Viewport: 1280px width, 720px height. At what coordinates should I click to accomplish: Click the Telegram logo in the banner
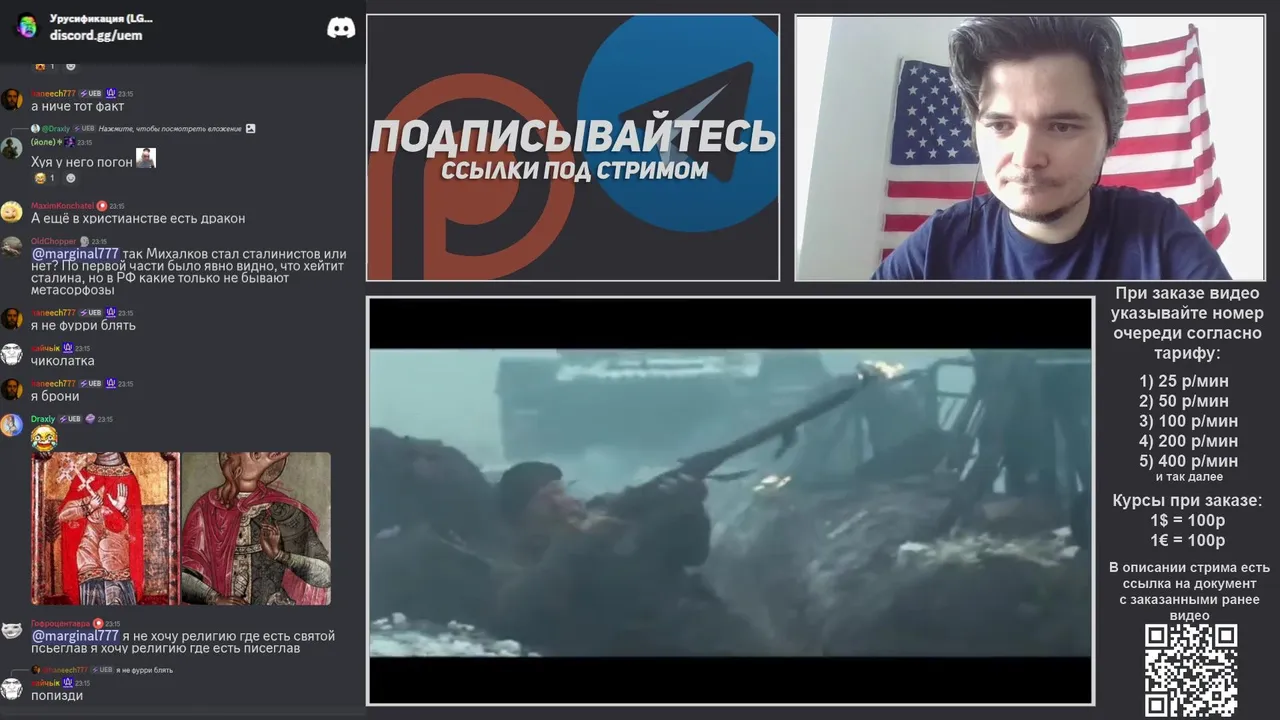679,125
